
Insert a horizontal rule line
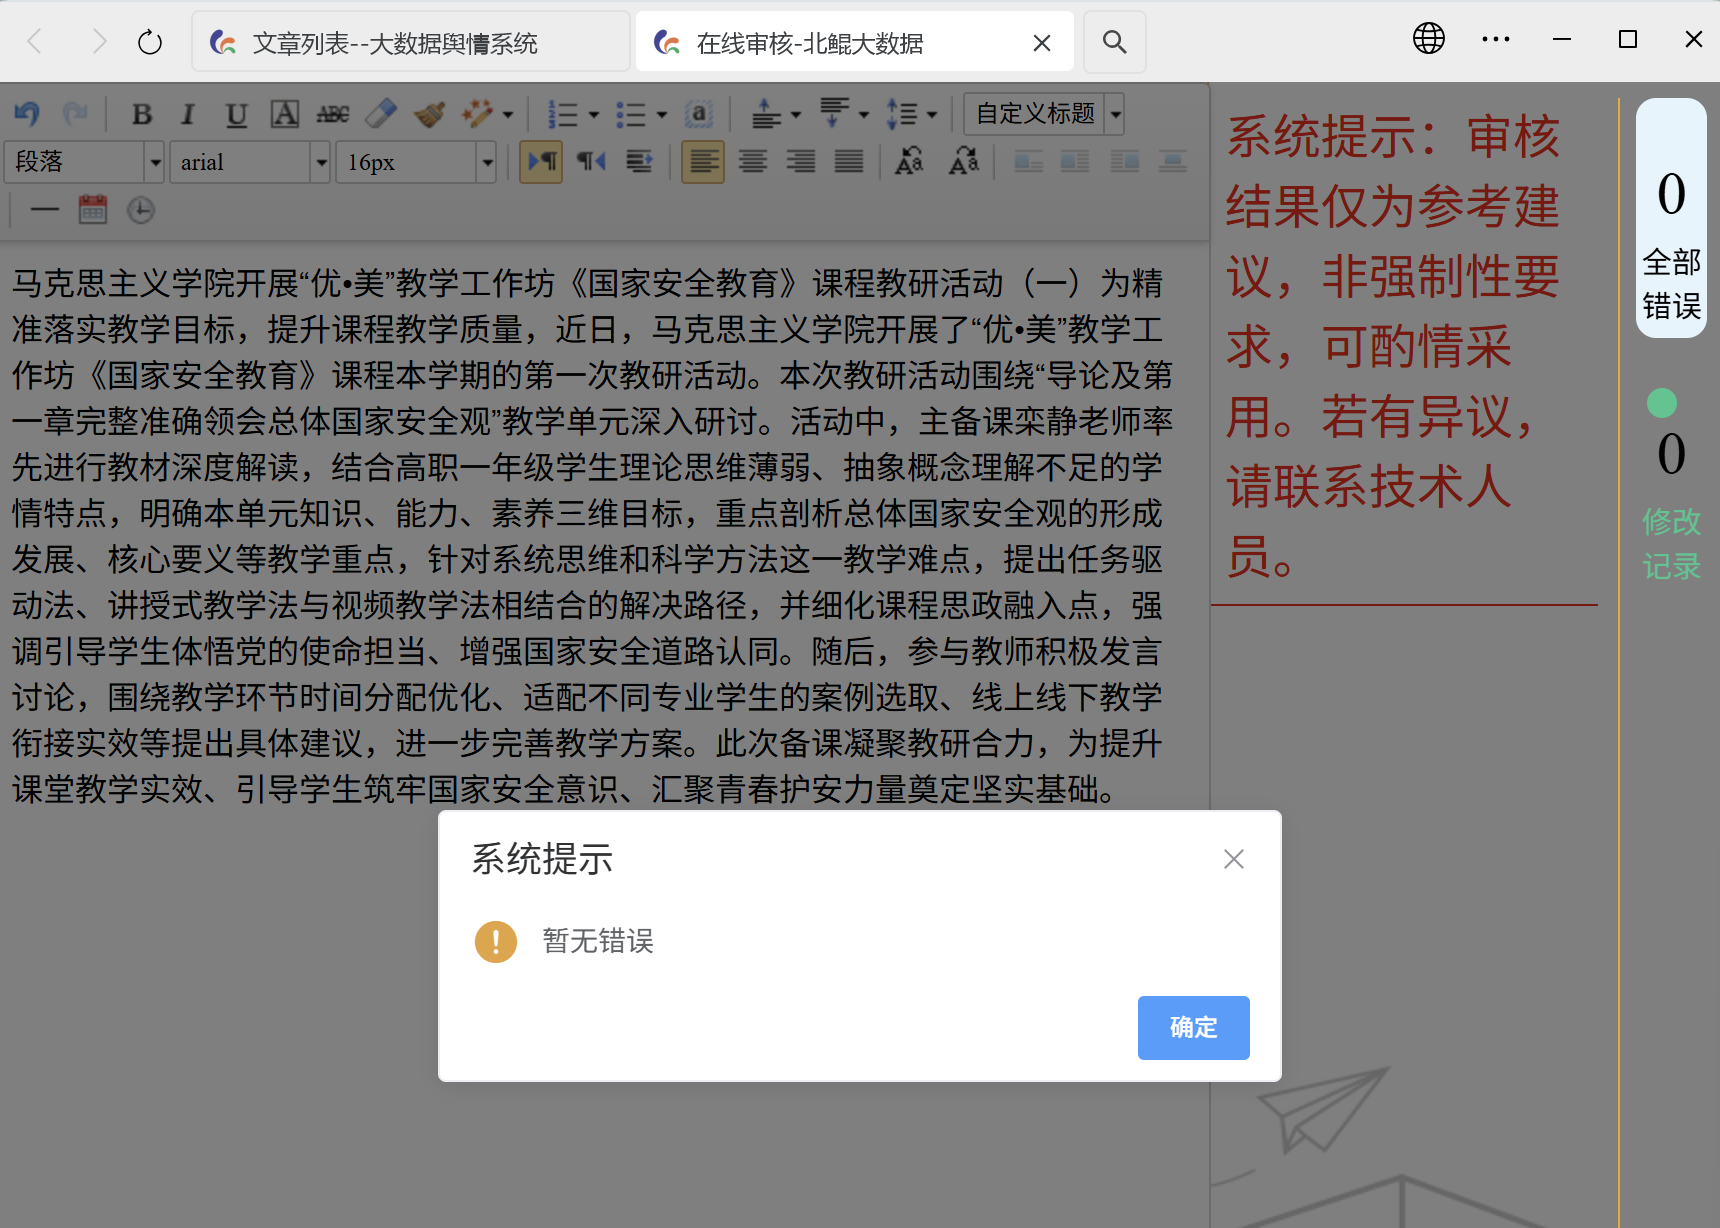click(x=45, y=210)
